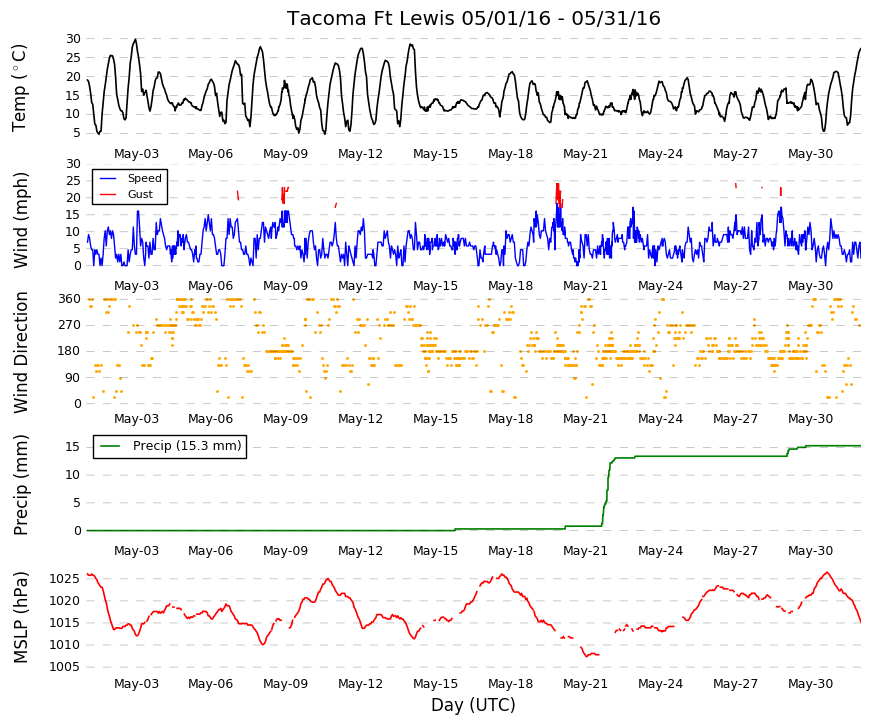Click May-09 tick under temperature chart
The height and width of the screenshot is (725, 871).
tap(285, 154)
